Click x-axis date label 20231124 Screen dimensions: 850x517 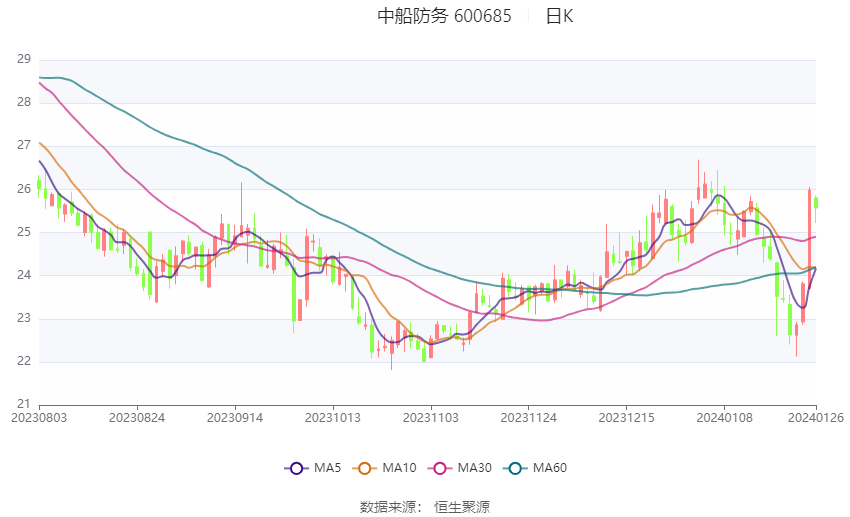(x=529, y=418)
